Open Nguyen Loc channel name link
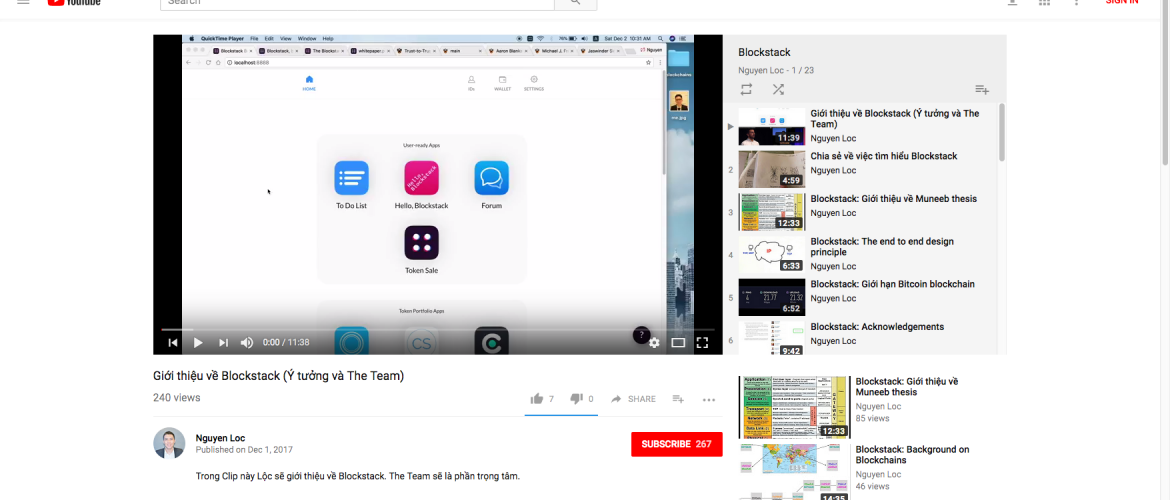This screenshot has width=1170, height=500. [221, 438]
